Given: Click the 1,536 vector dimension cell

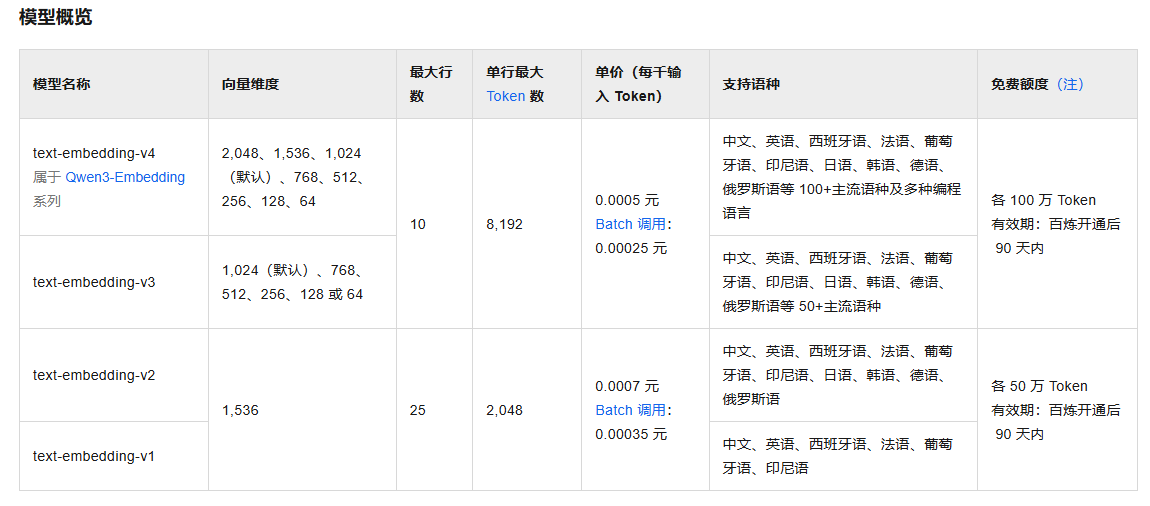Looking at the screenshot, I should pos(240,410).
